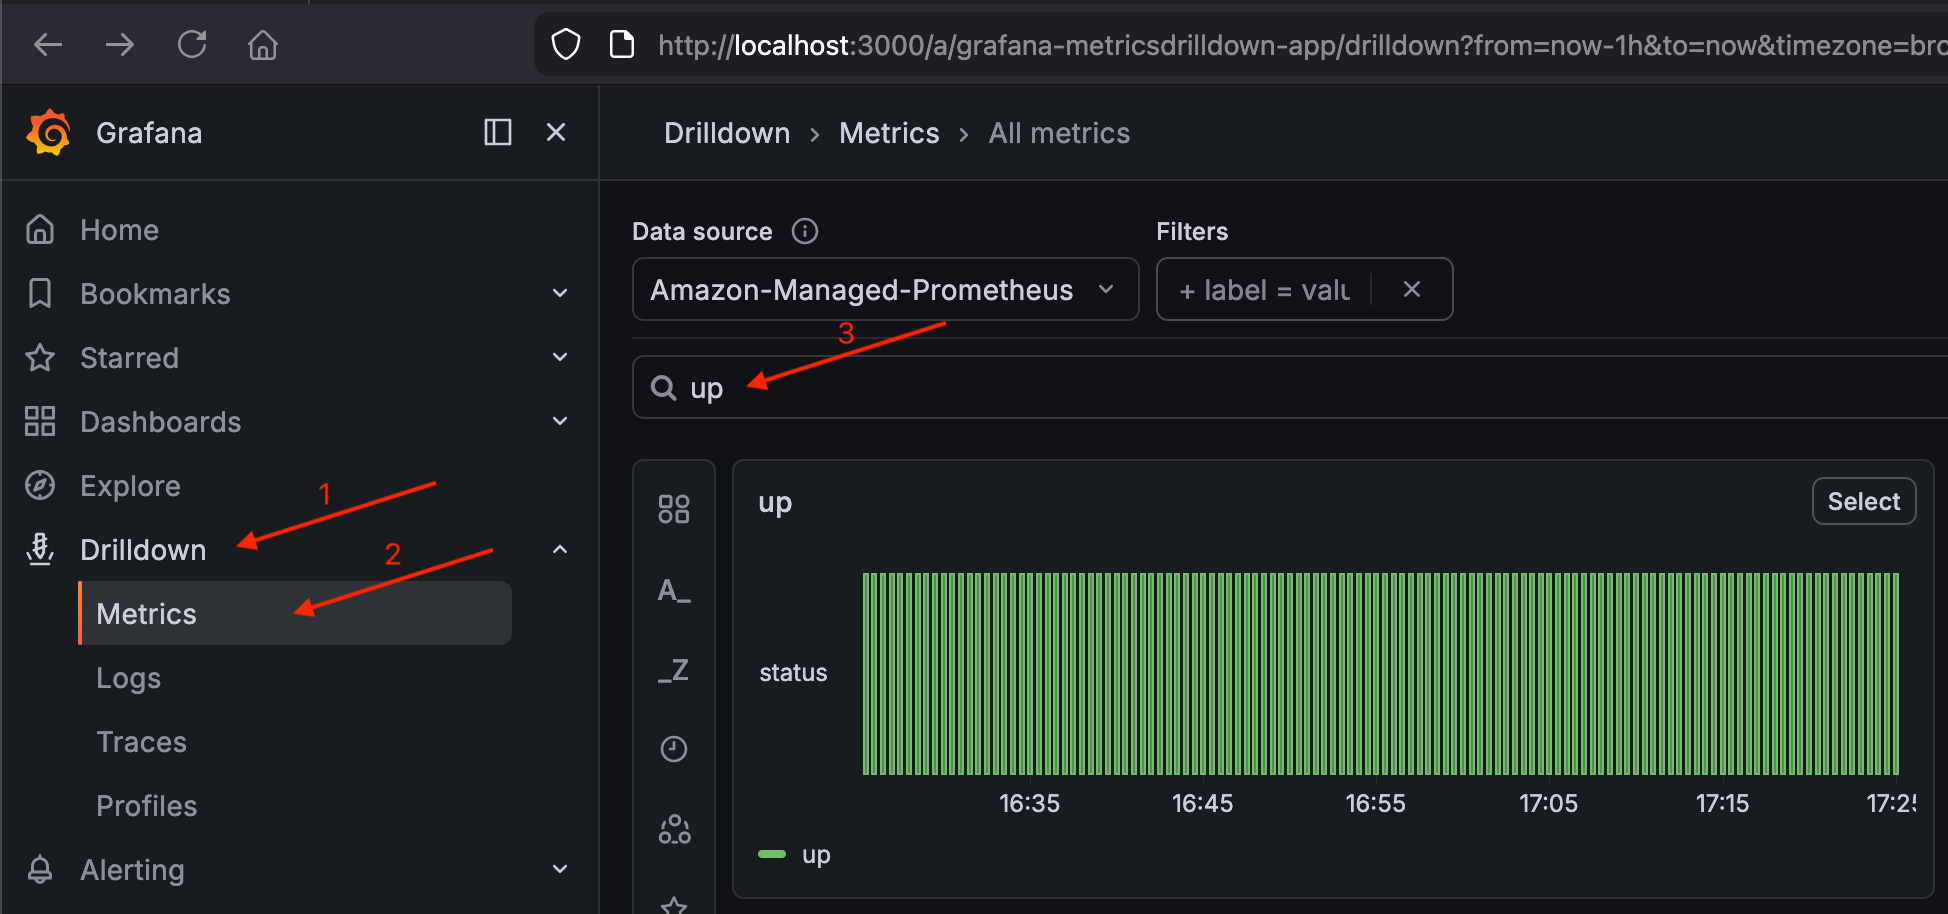Viewport: 1948px width, 914px height.
Task: Open Bookmarks in the sidebar
Action: tap(155, 294)
